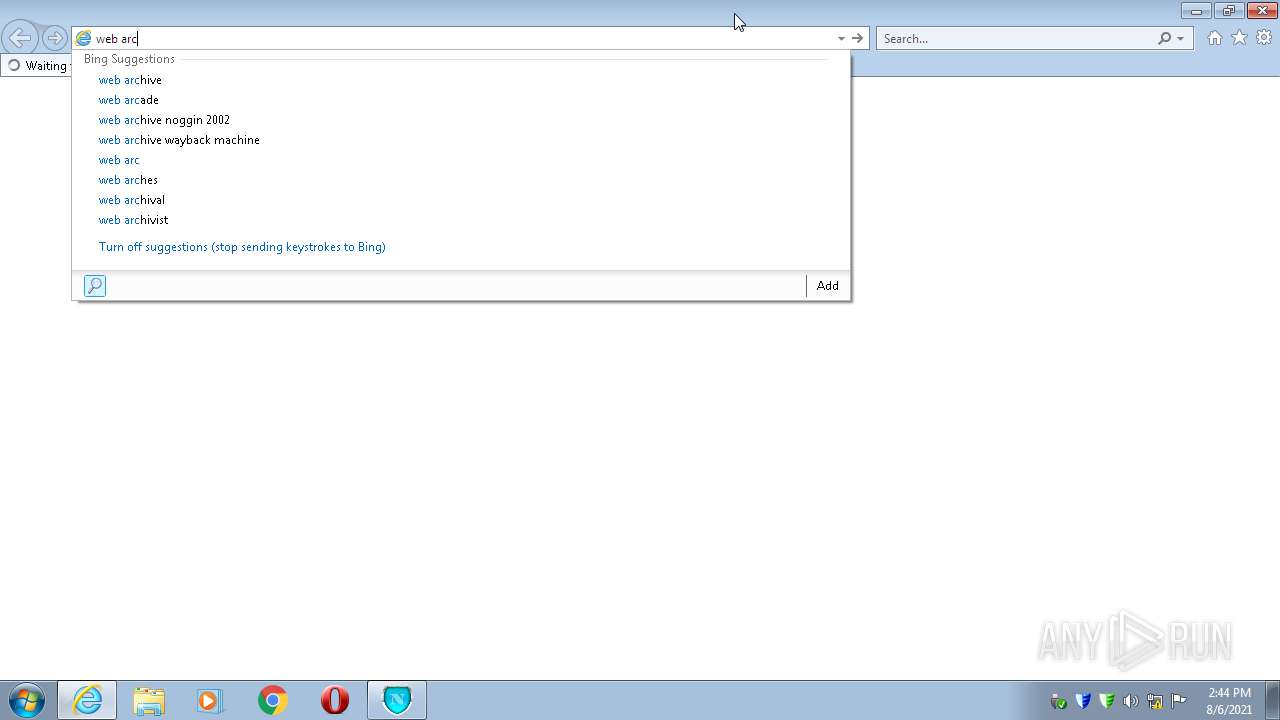Close the Internet Explorer window
1280x720 pixels.
pyautogui.click(x=1262, y=11)
